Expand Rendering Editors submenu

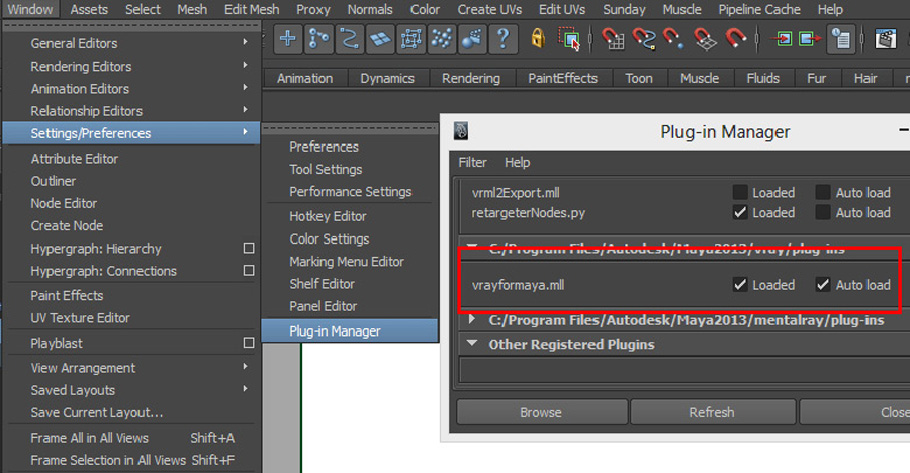click(245, 65)
